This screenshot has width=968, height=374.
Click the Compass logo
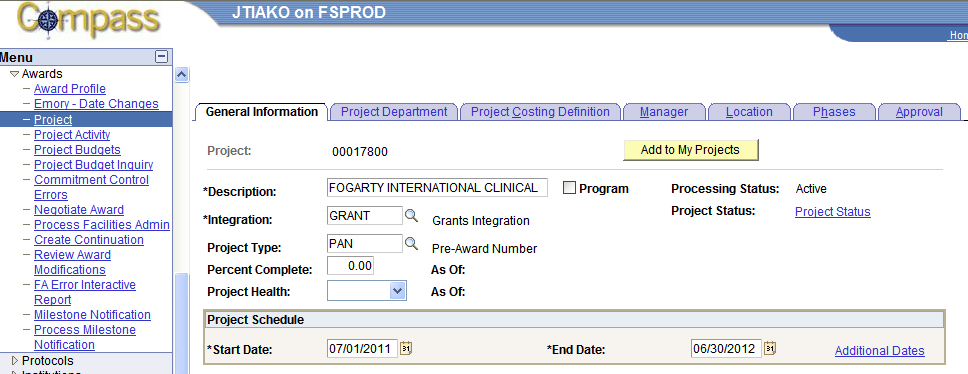(x=89, y=24)
